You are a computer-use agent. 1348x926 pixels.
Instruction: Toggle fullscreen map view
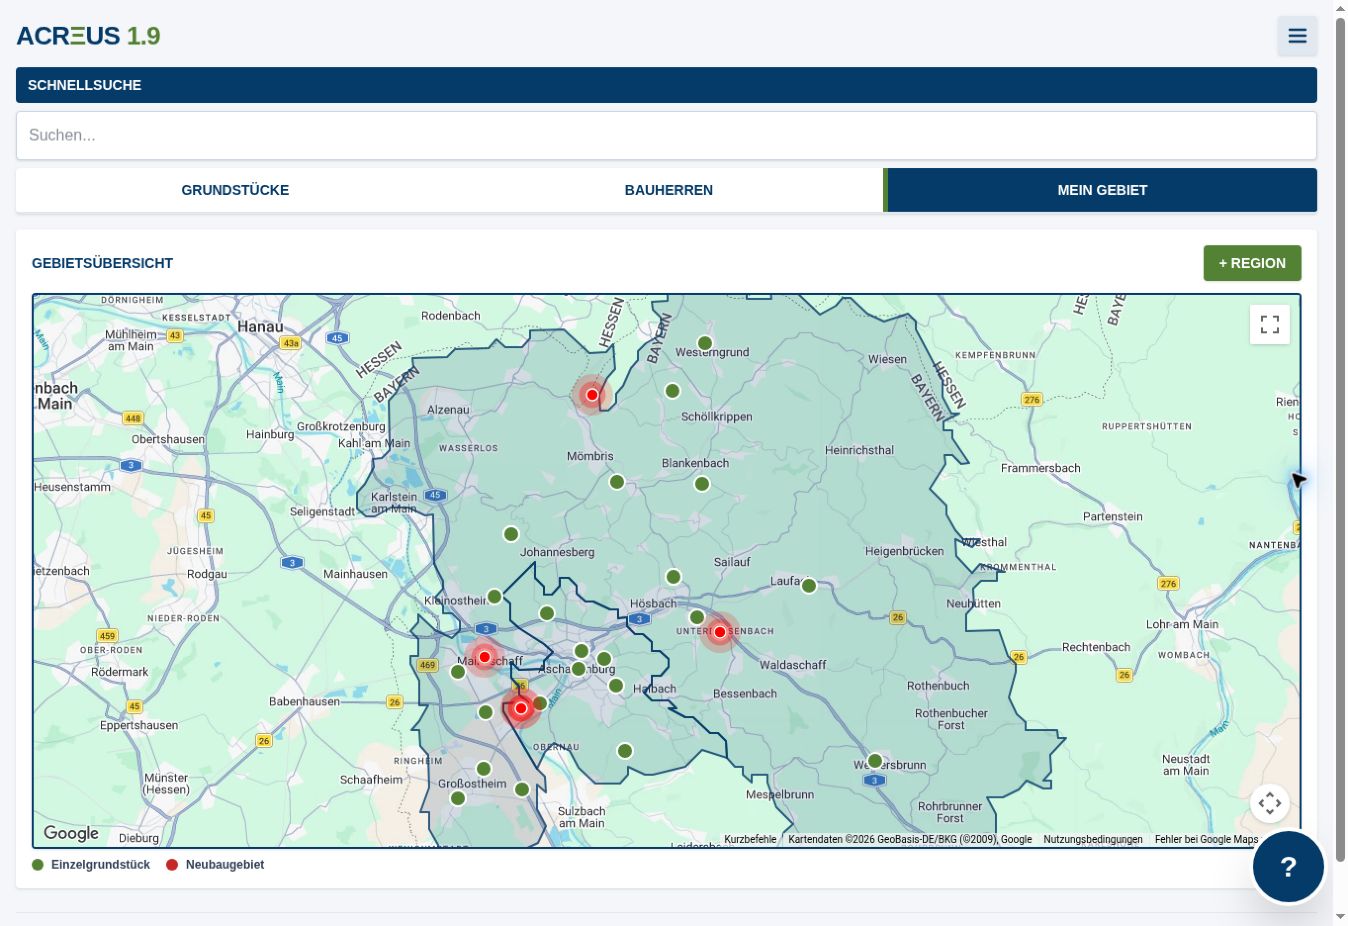click(1270, 324)
